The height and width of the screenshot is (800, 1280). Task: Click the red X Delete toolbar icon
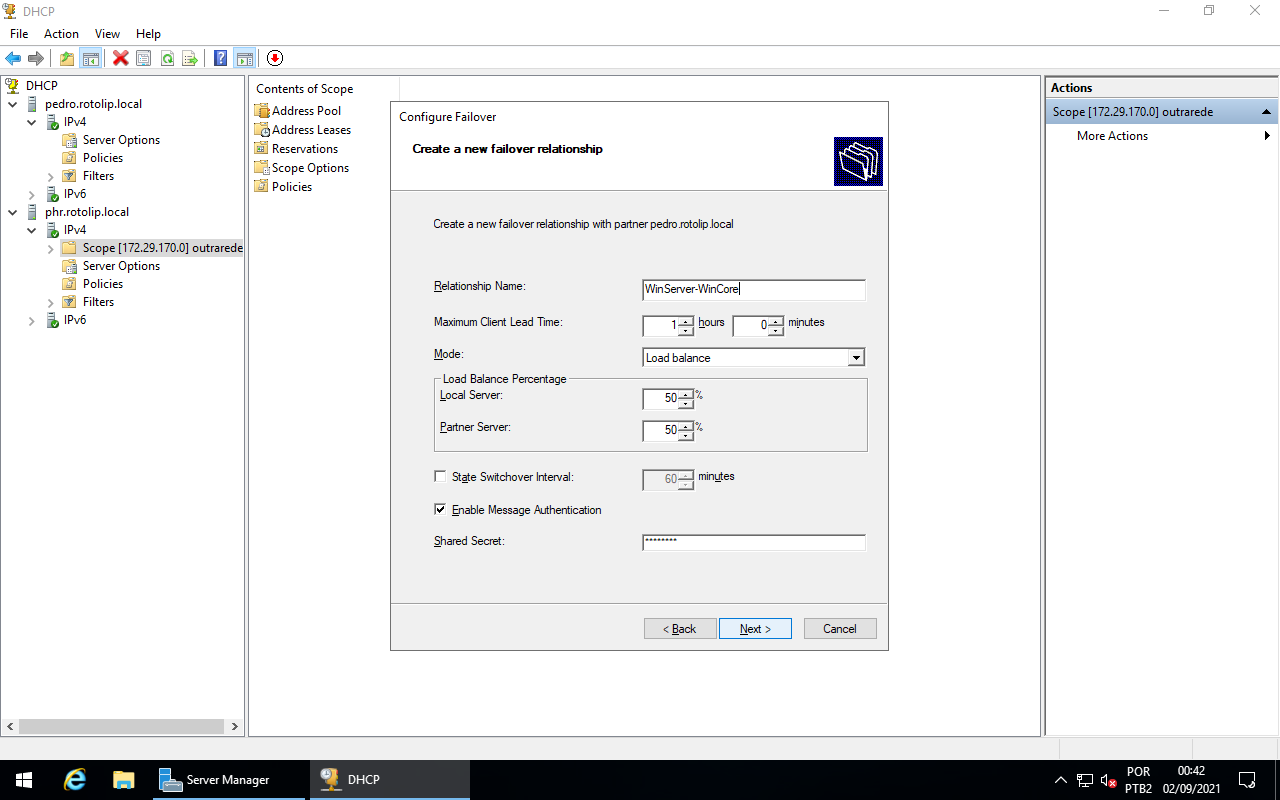coord(120,58)
